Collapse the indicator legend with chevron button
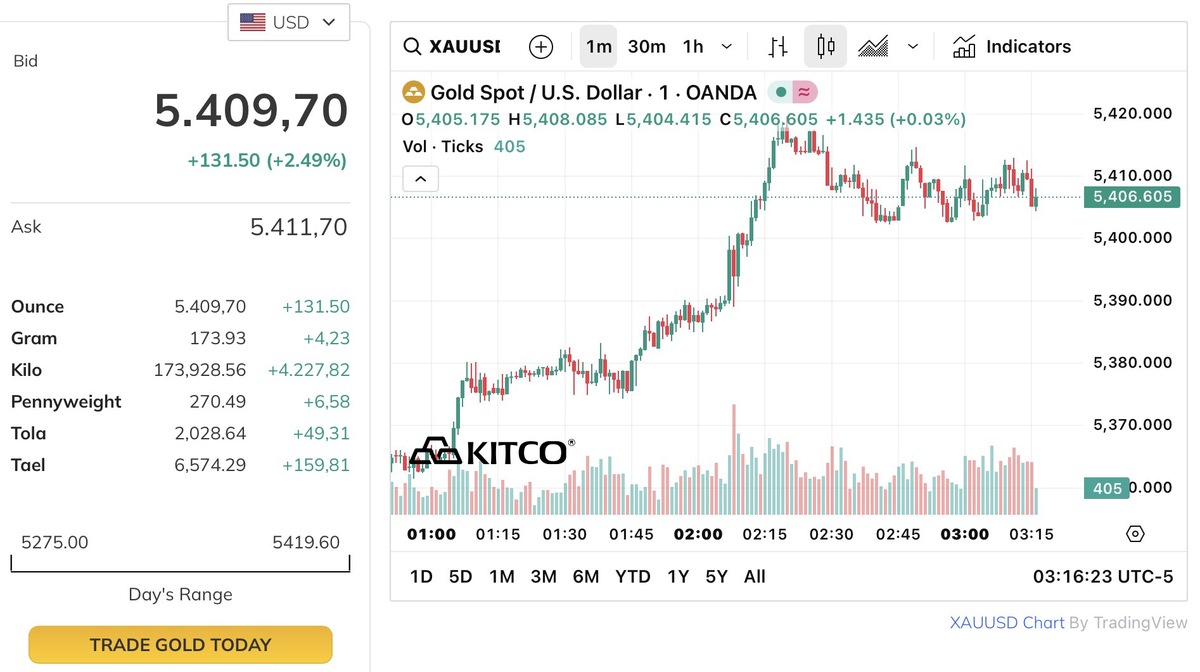This screenshot has width=1200, height=672. click(x=420, y=179)
